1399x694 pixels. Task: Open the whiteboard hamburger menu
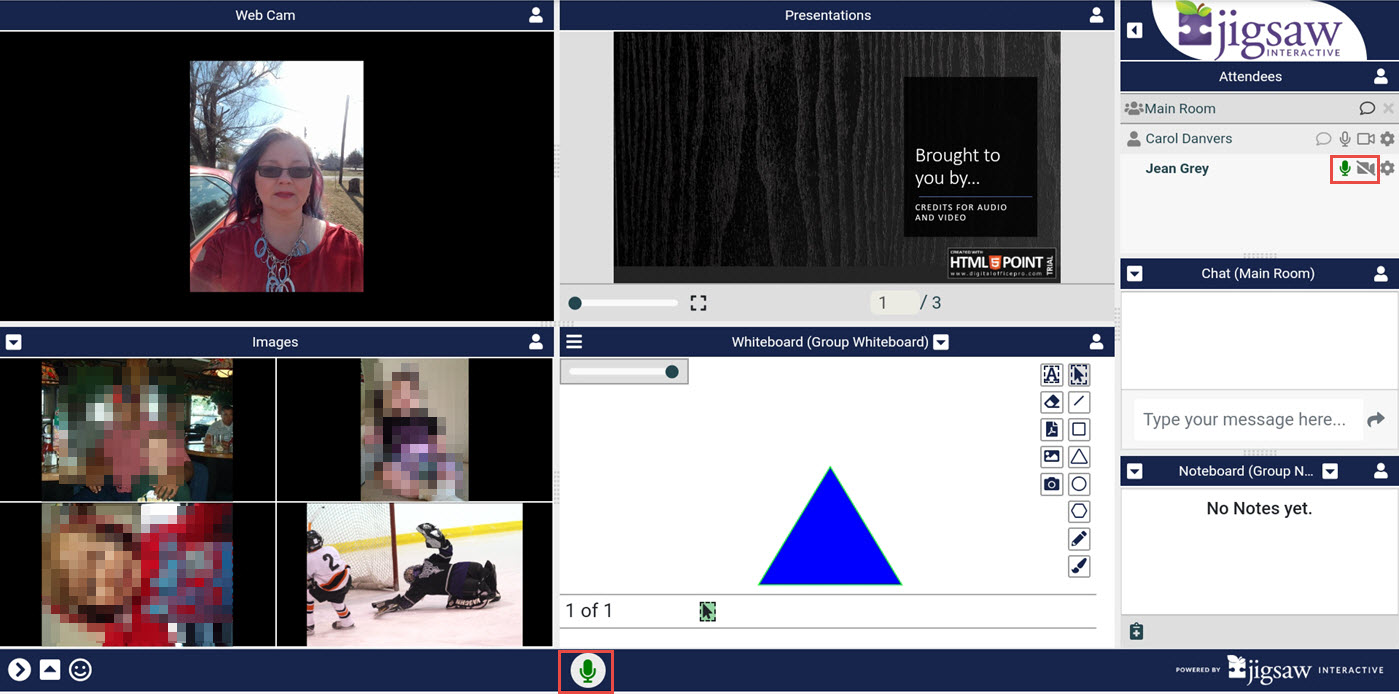574,342
